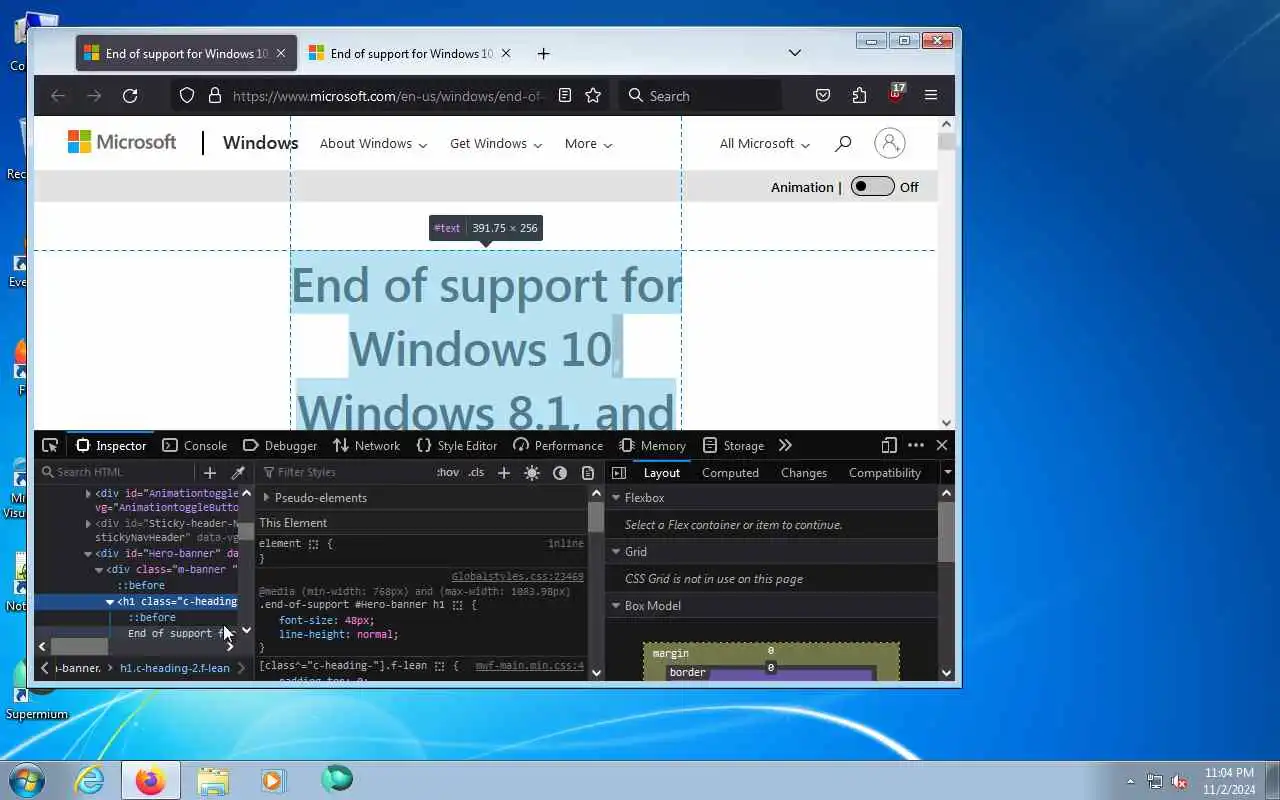
Task: Open the Storage tab
Action: [733, 446]
